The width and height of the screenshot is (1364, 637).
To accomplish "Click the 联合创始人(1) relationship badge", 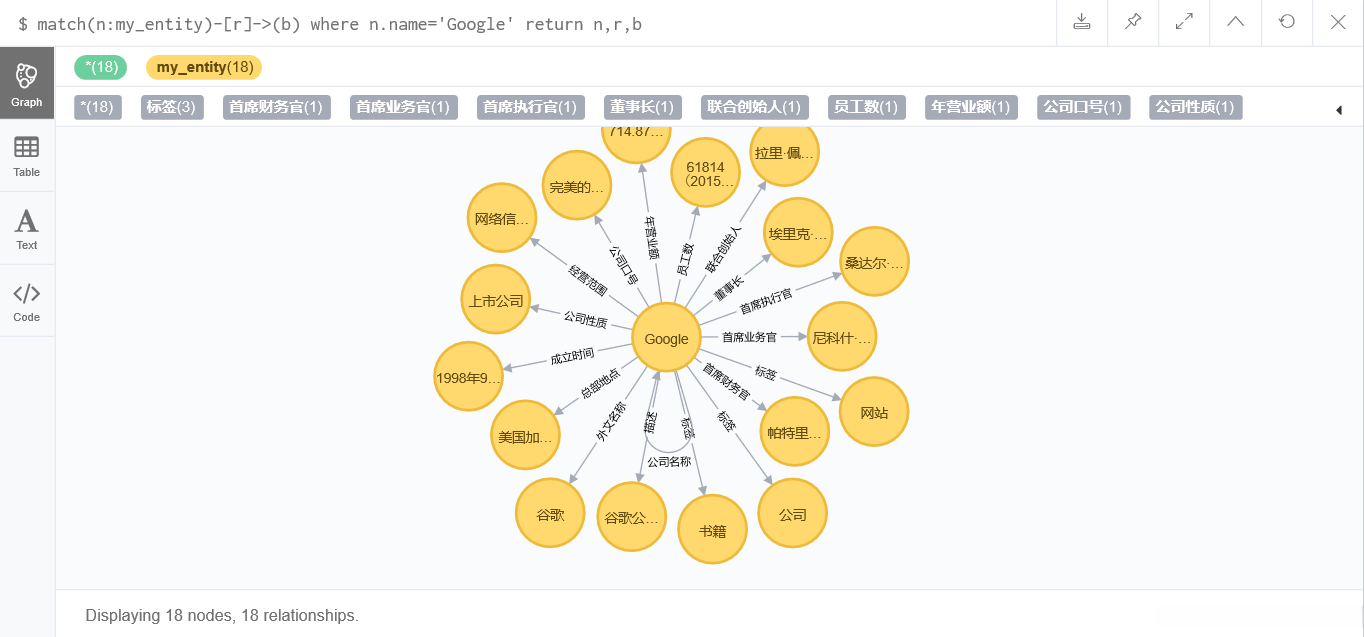I will click(x=754, y=107).
